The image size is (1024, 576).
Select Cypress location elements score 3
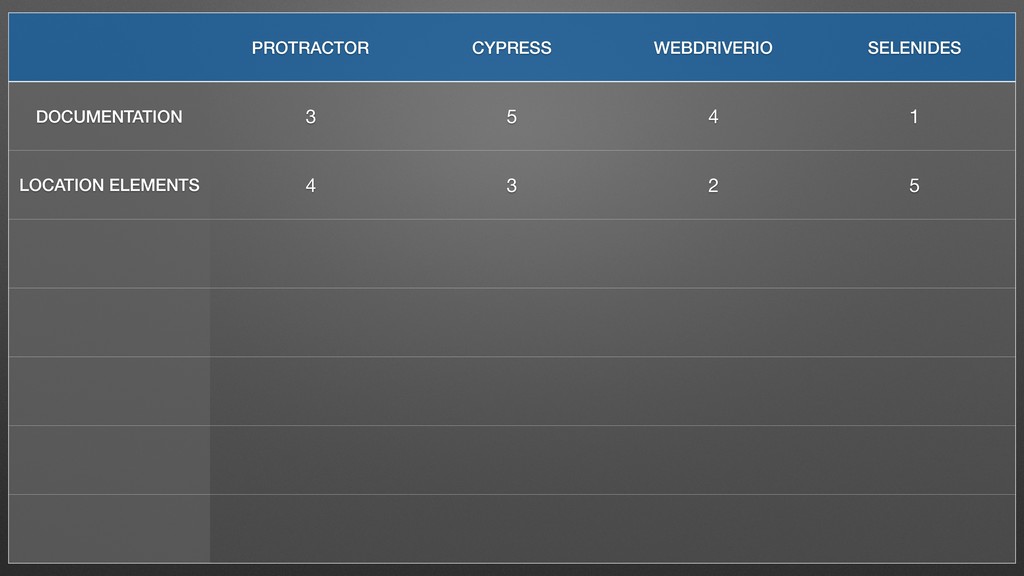511,185
